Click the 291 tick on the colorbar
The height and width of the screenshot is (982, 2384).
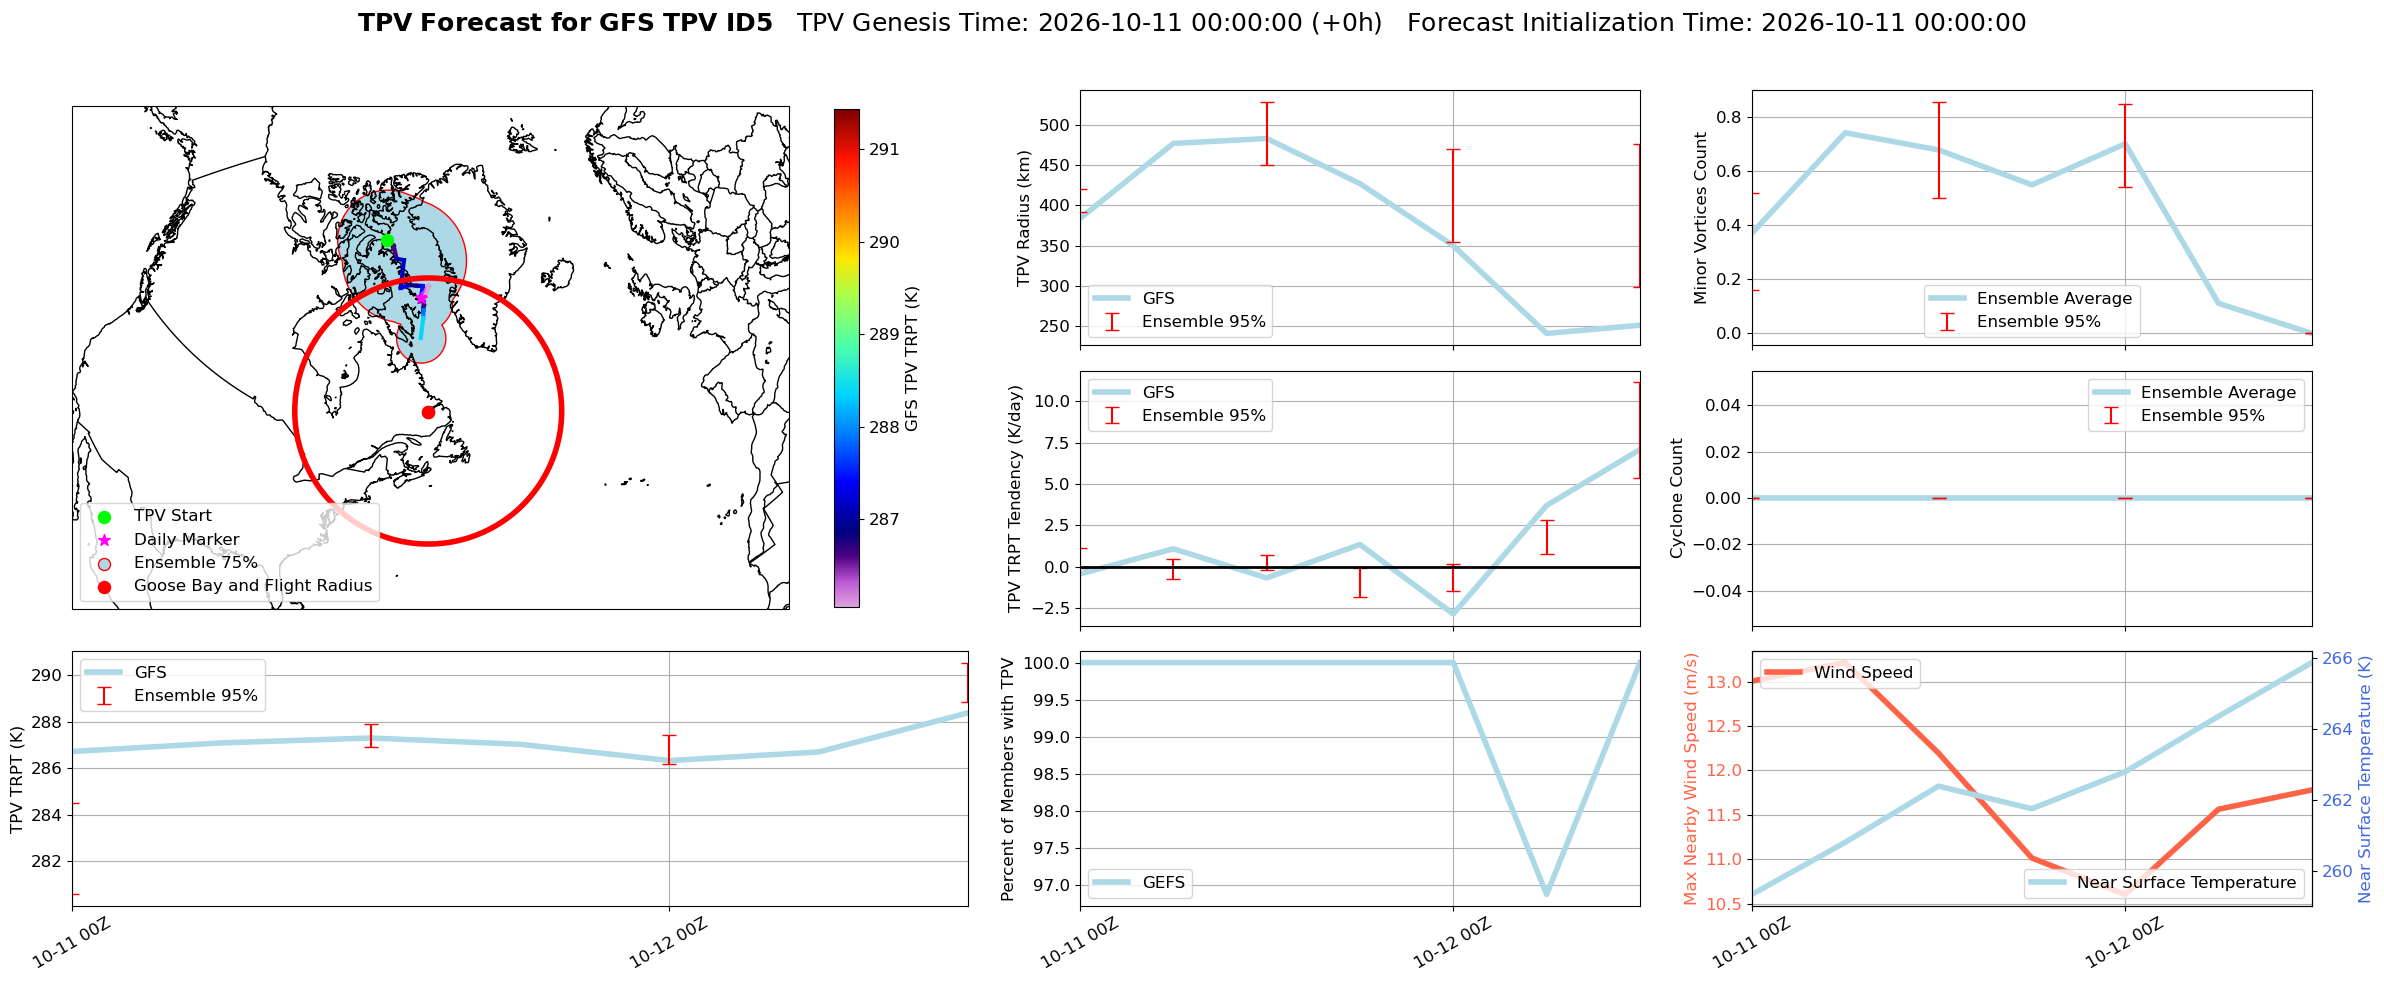[884, 150]
